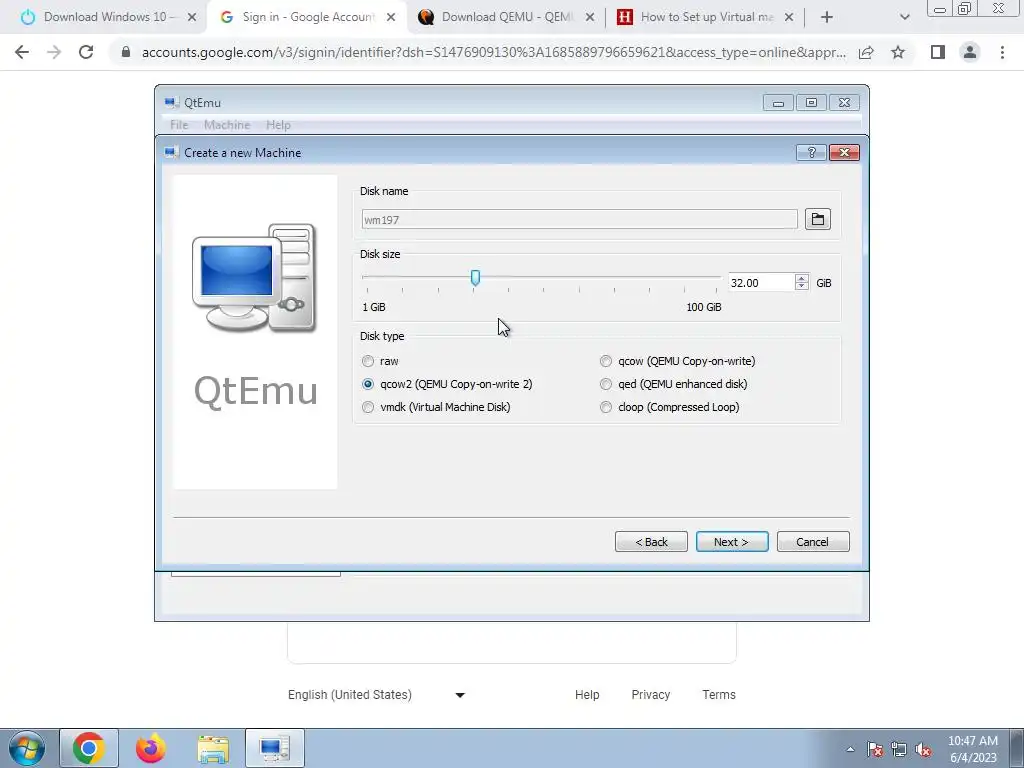Select QtEmu taskbar icon

point(275,748)
